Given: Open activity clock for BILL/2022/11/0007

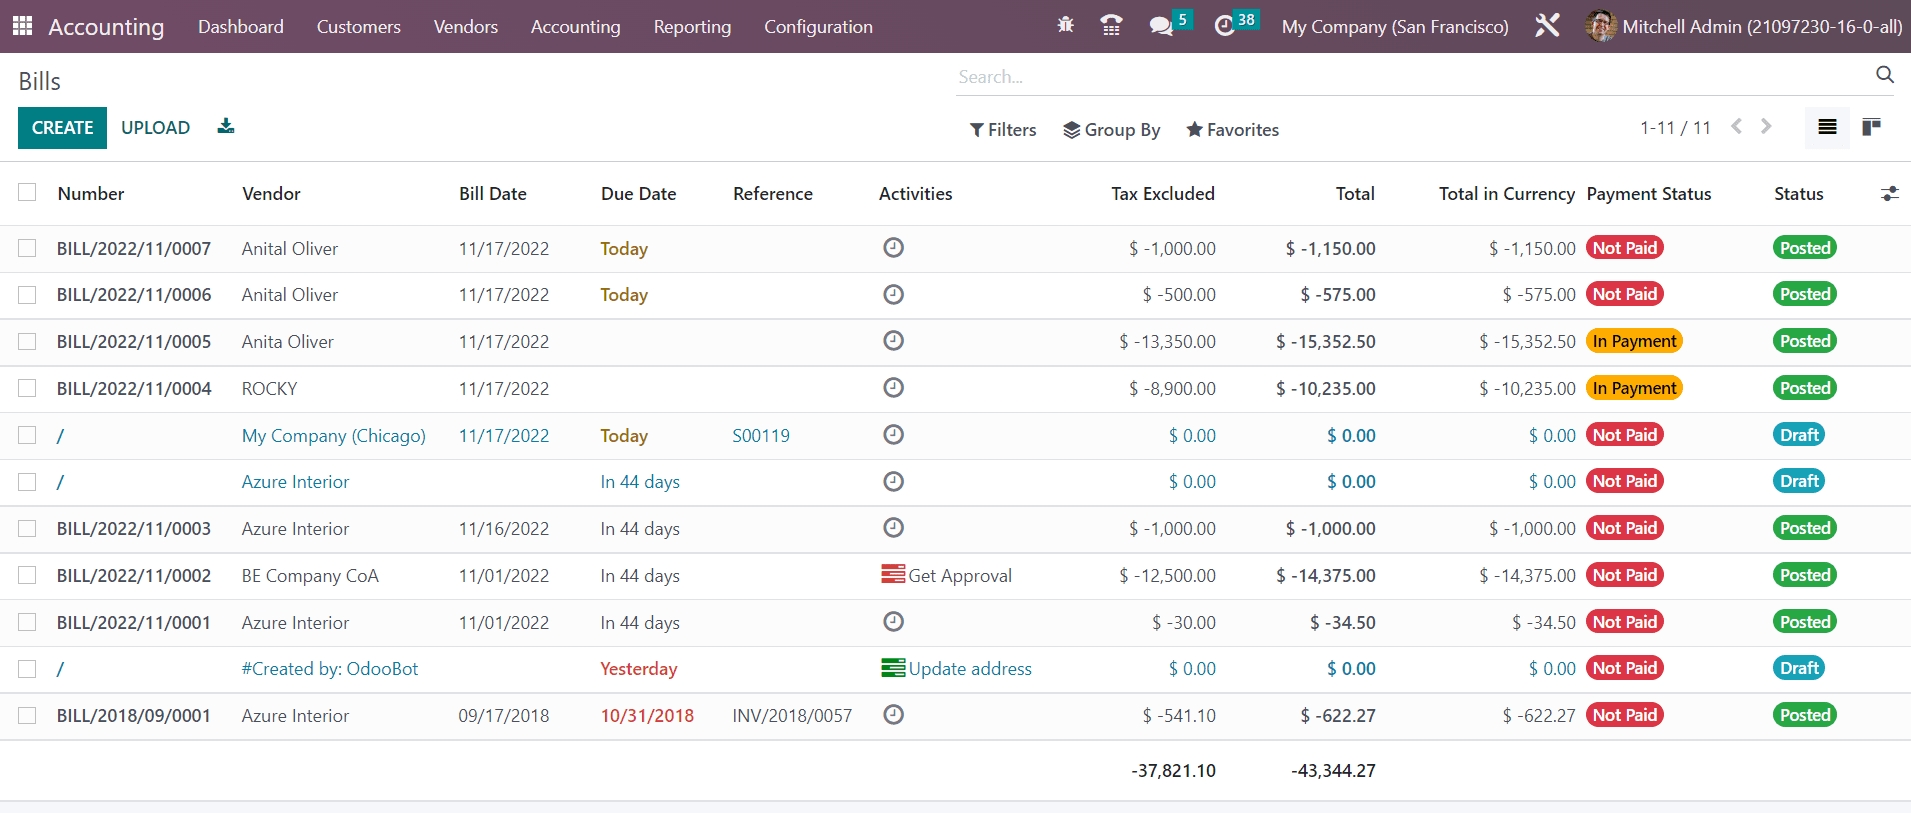Looking at the screenshot, I should [893, 248].
